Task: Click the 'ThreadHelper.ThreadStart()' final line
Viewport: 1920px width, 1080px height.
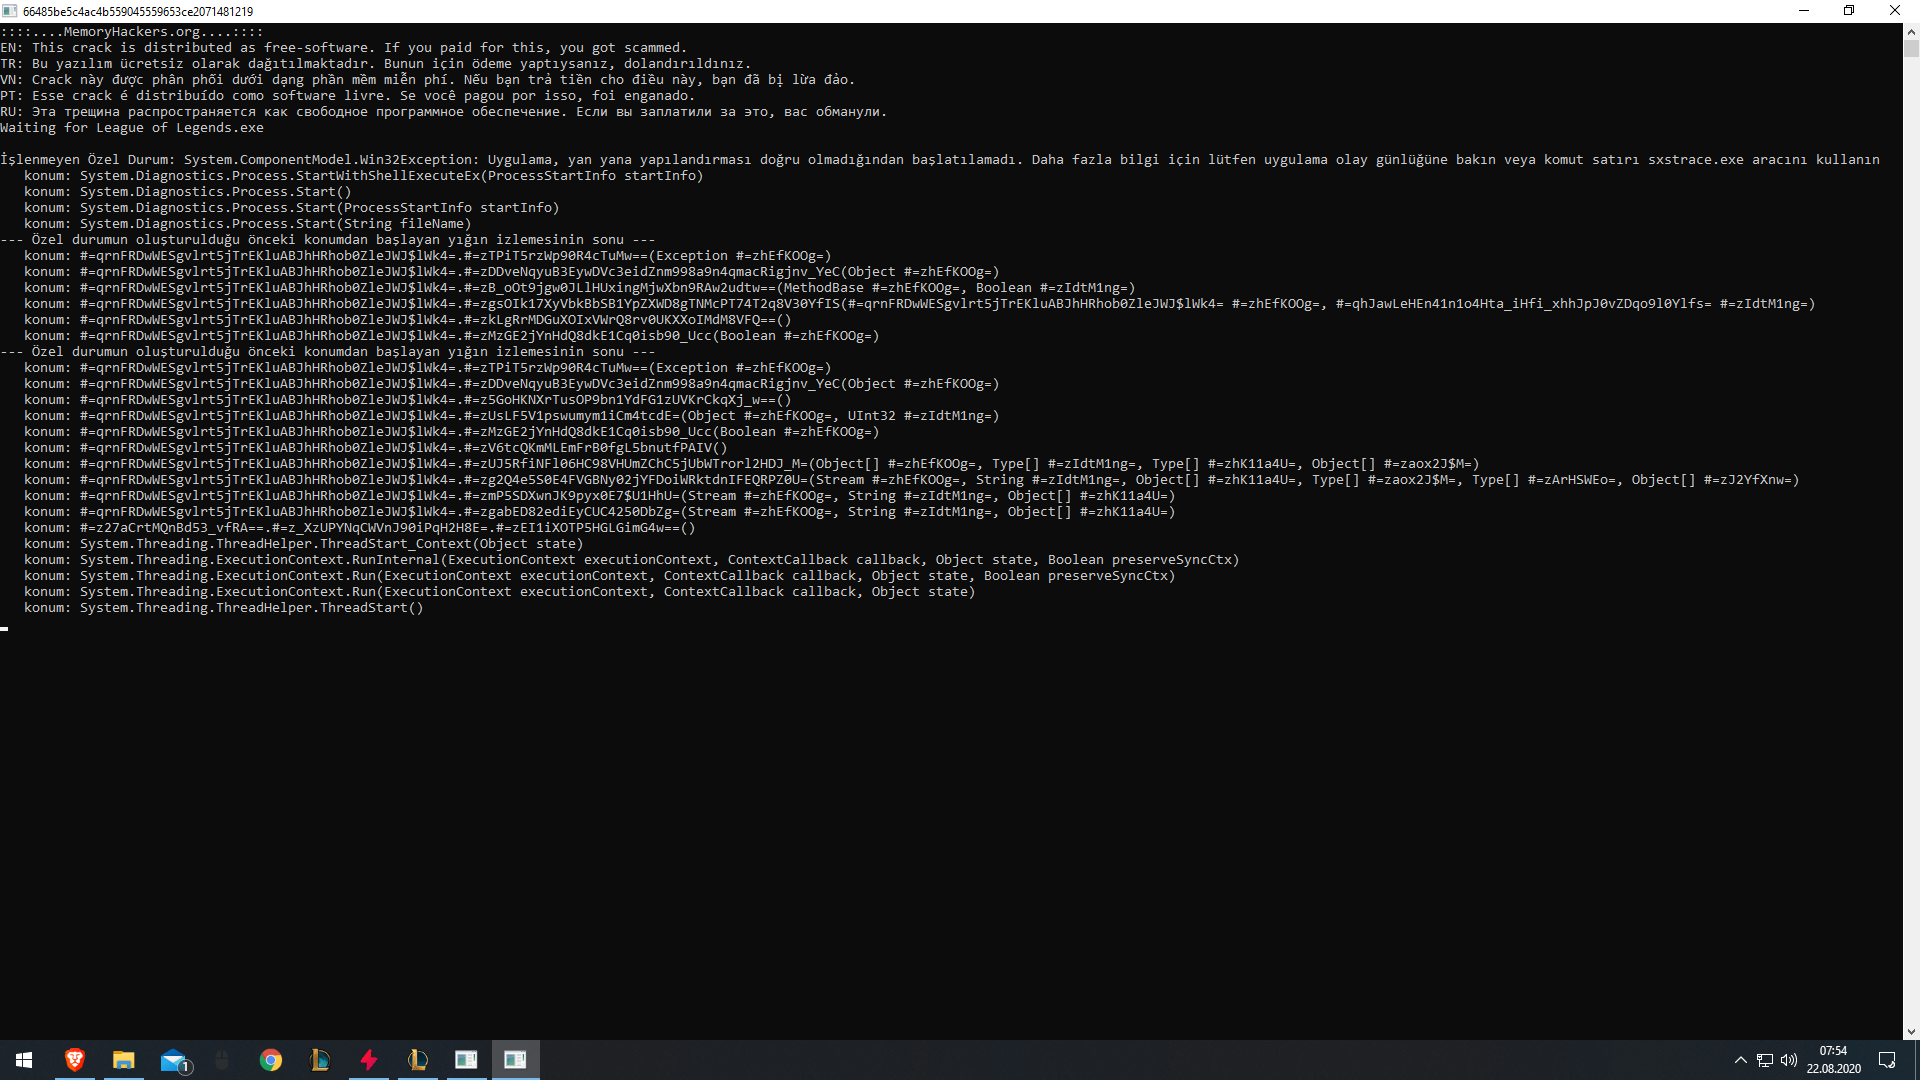Action: pos(224,608)
